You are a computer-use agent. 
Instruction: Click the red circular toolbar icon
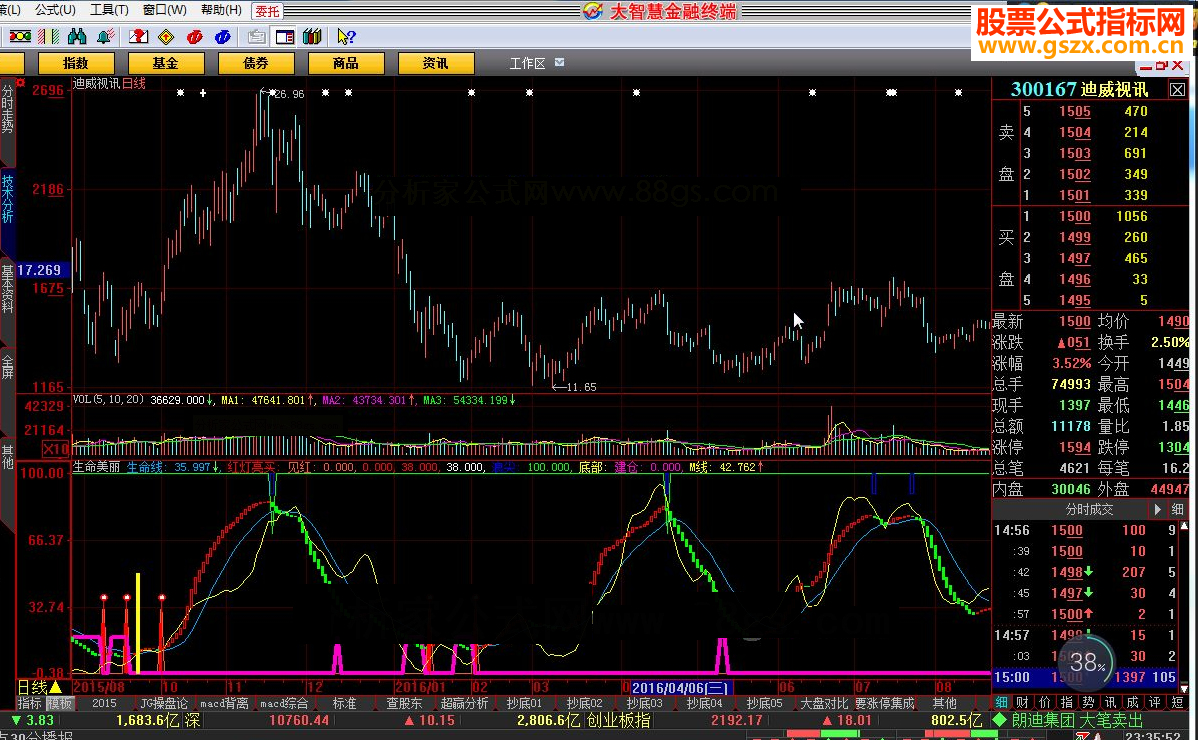195,37
